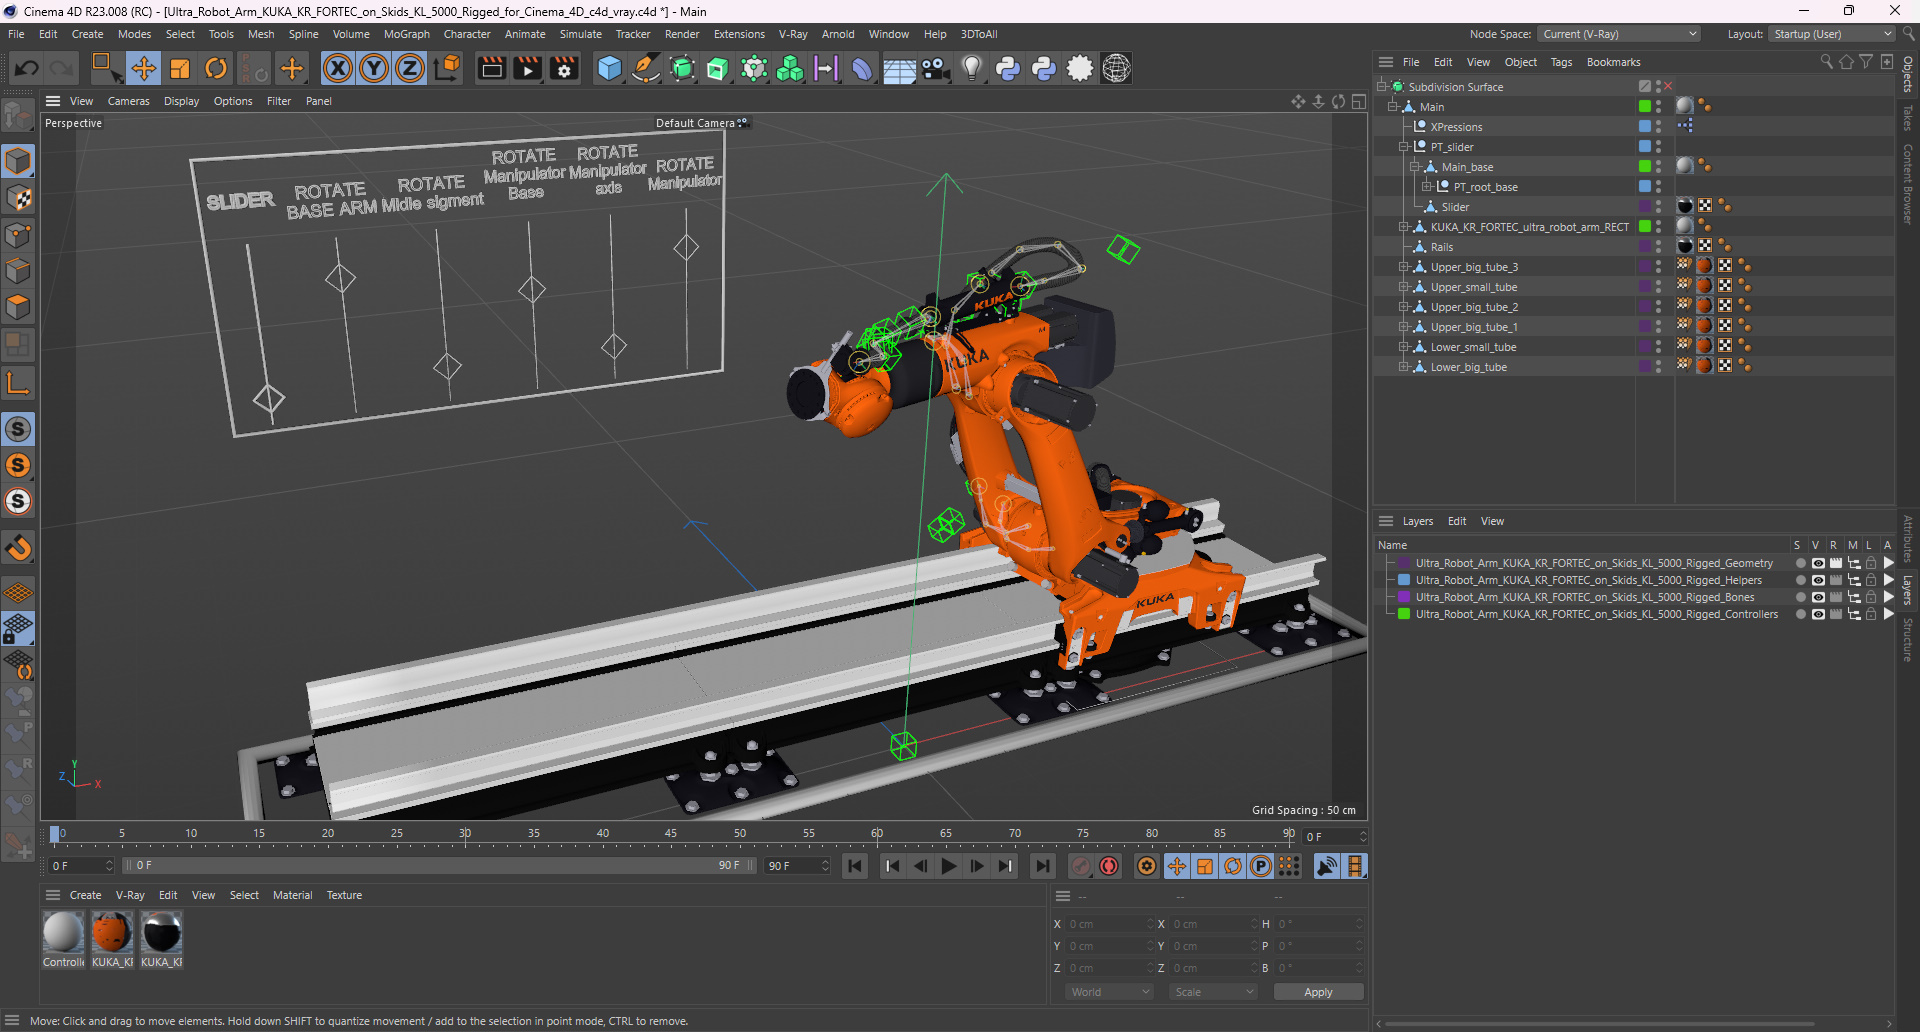Select the XPressions object
This screenshot has width=1920, height=1032.
(1456, 127)
